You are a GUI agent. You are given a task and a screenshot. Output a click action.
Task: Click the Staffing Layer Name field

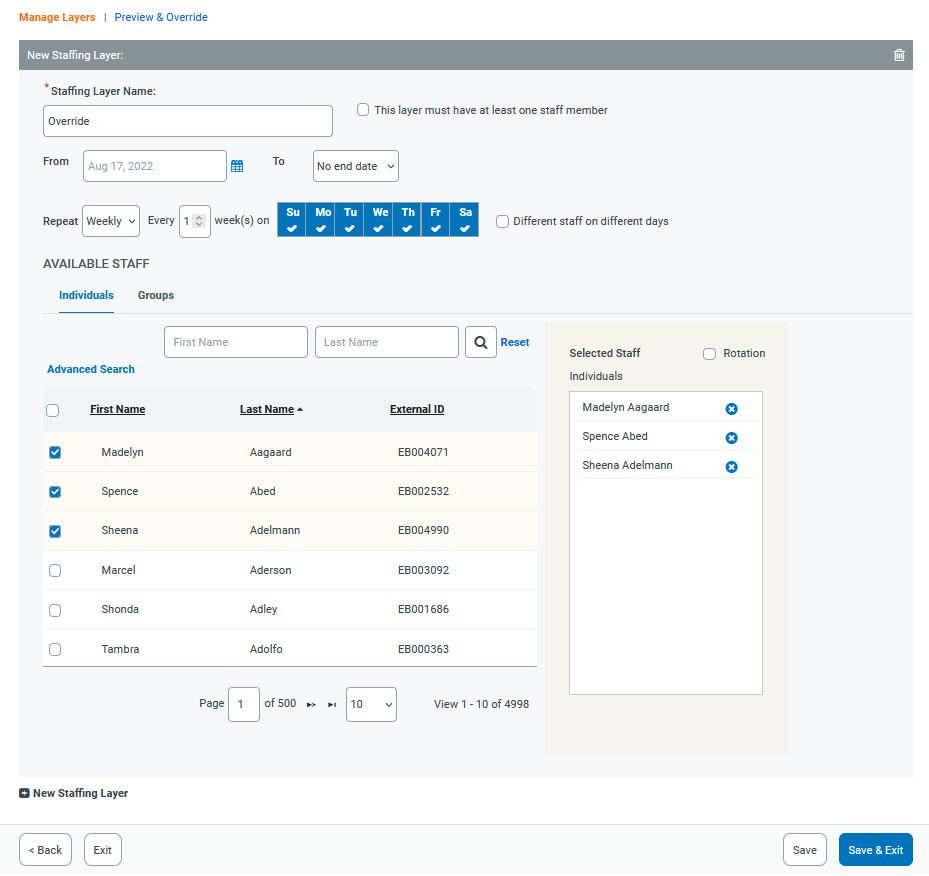click(188, 121)
